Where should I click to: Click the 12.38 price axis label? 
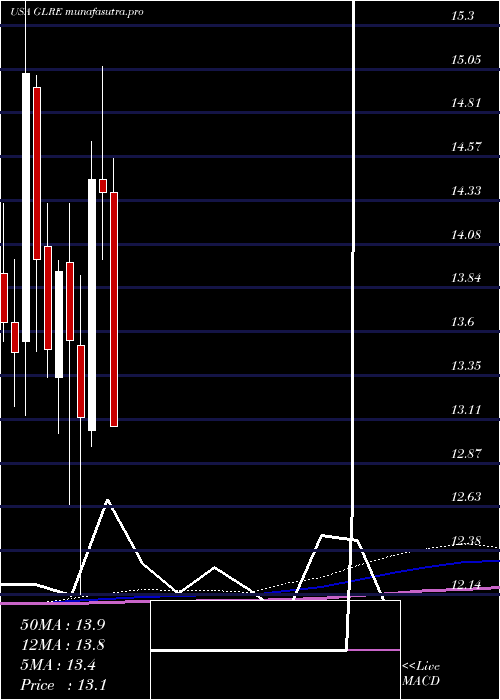(466, 542)
